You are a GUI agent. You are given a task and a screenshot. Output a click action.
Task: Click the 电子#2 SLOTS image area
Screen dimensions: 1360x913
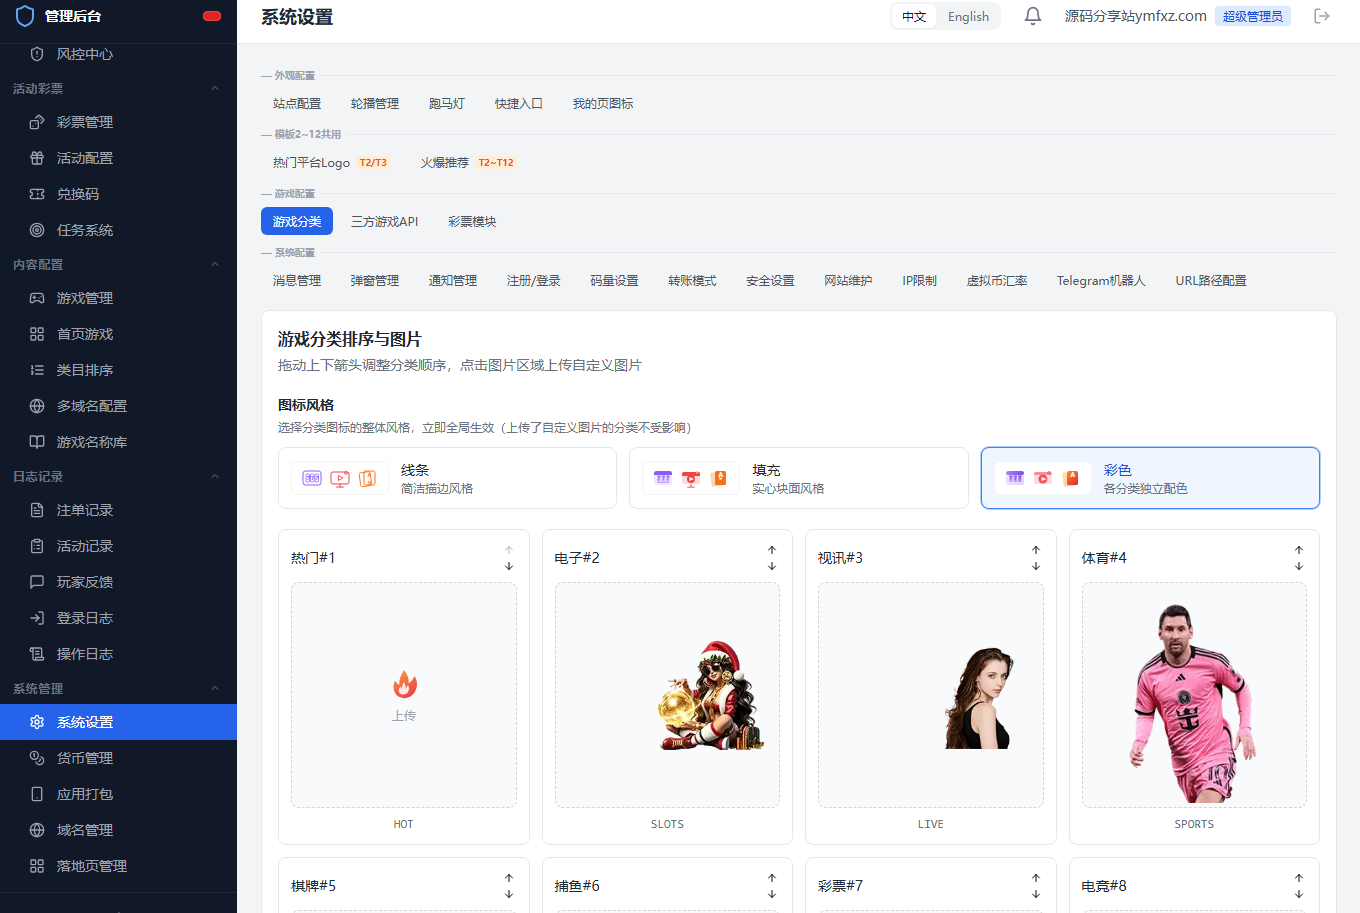(x=667, y=695)
